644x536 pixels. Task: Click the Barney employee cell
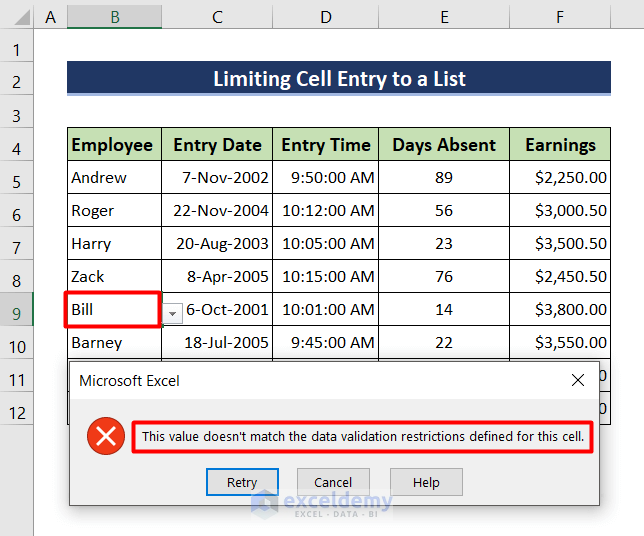(x=114, y=343)
